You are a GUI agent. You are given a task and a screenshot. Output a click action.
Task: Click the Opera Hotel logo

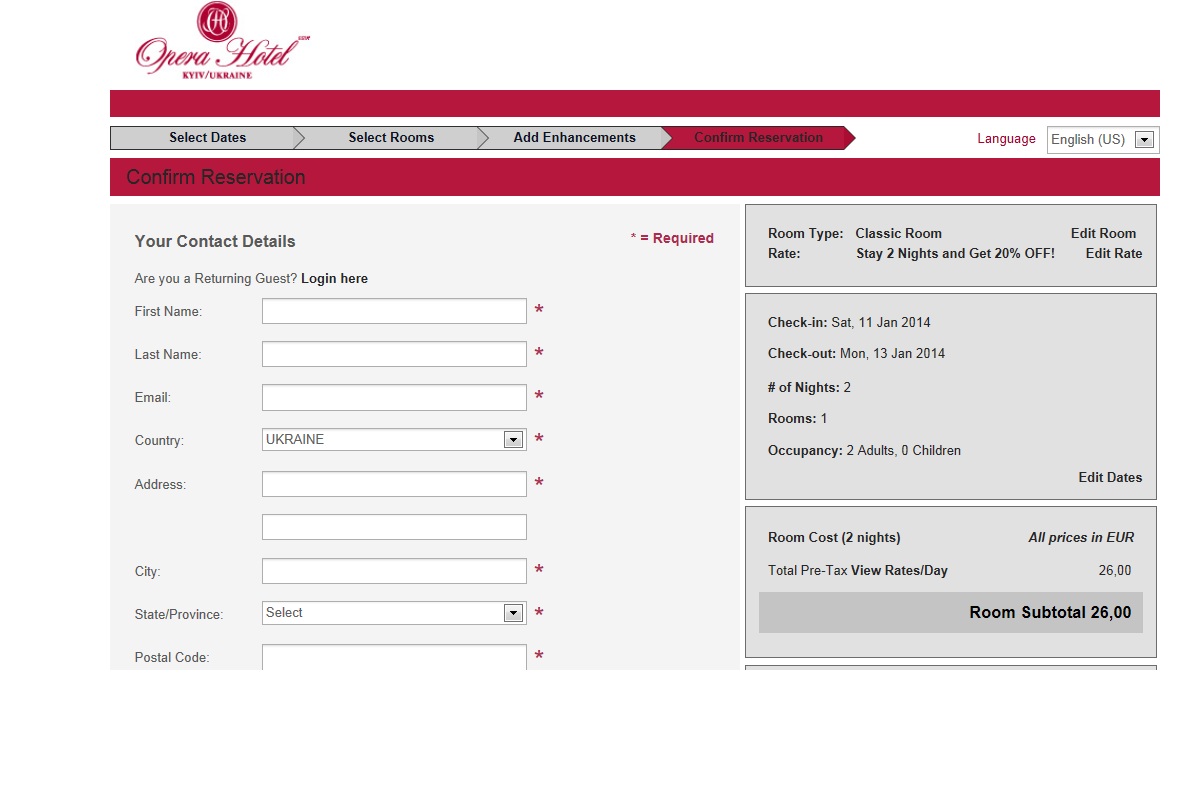222,41
